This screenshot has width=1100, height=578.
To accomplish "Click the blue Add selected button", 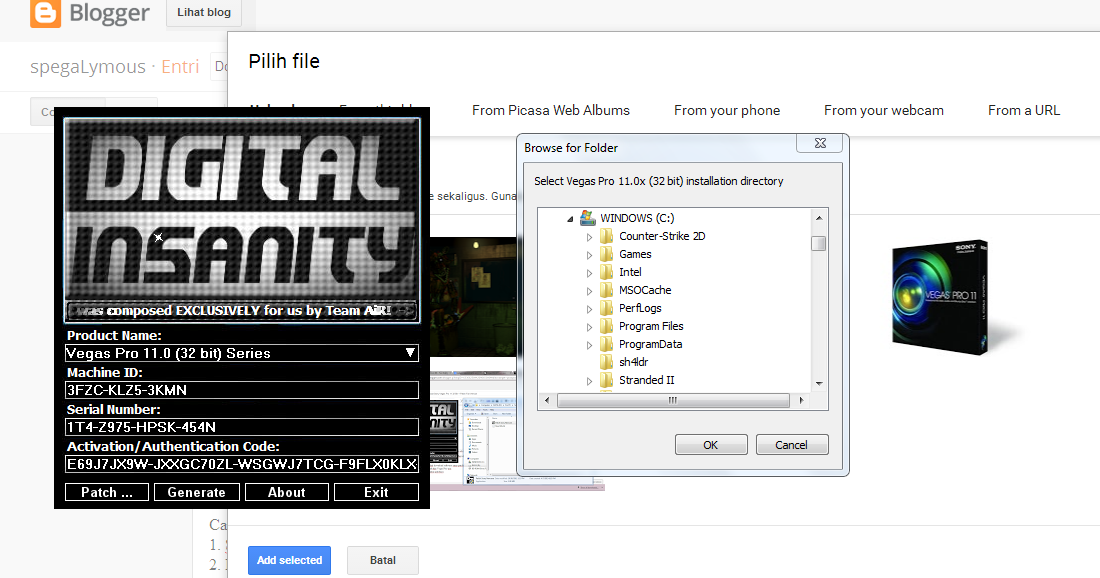I will coord(289,560).
